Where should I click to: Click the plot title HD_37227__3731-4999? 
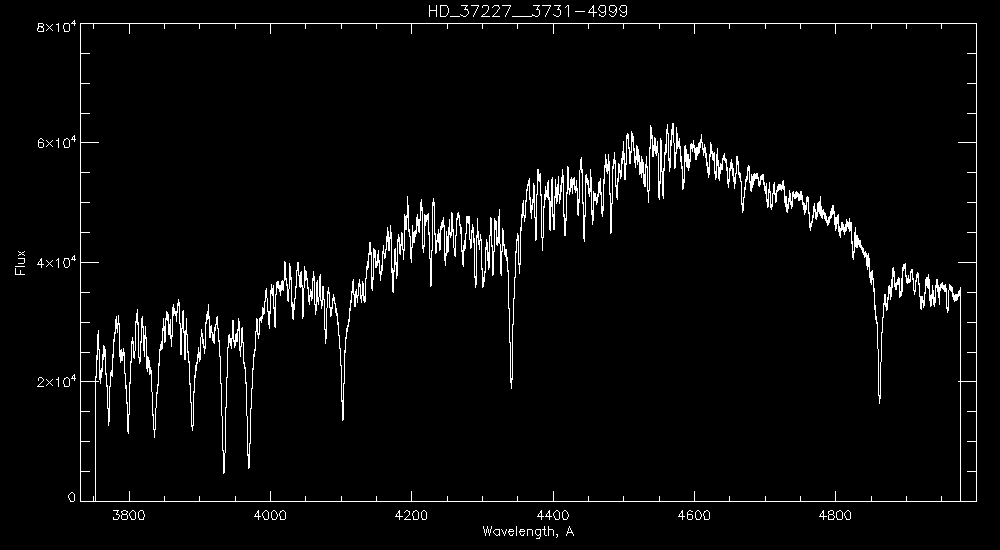pyautogui.click(x=528, y=11)
